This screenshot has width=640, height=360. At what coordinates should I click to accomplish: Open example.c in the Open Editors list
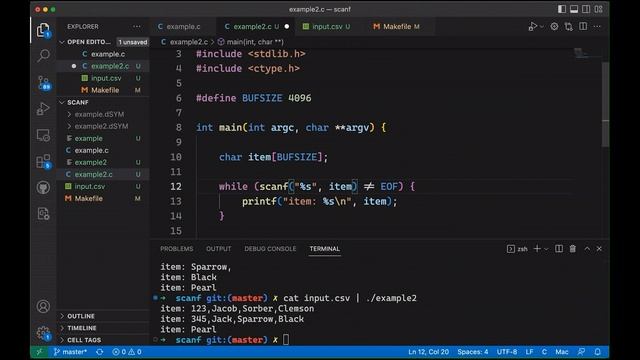tap(103, 54)
